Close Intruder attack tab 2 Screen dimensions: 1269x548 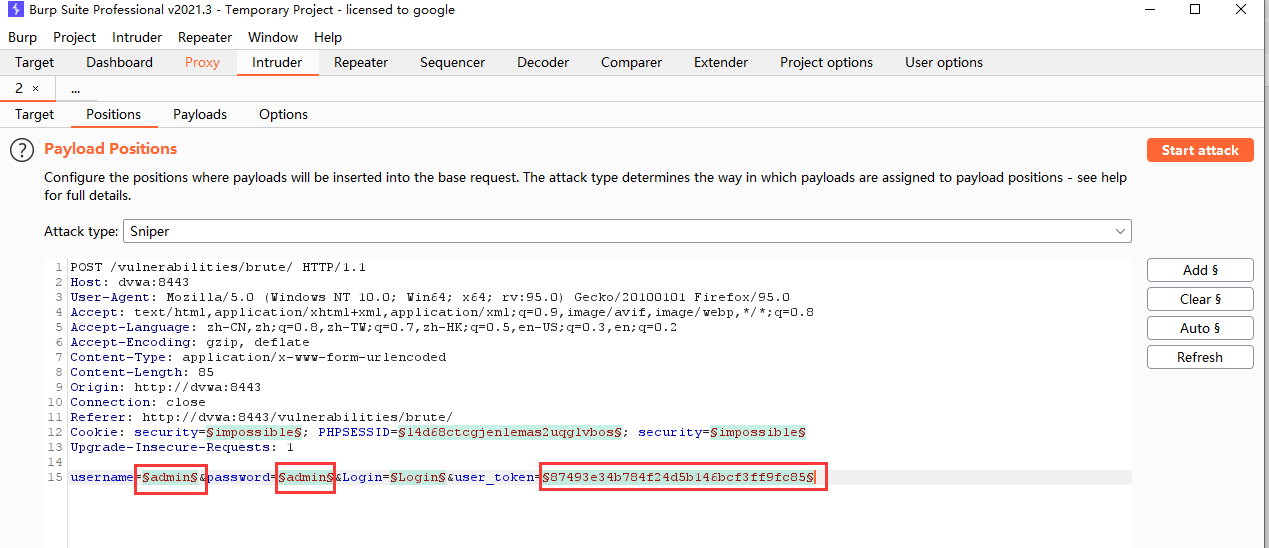(x=36, y=88)
